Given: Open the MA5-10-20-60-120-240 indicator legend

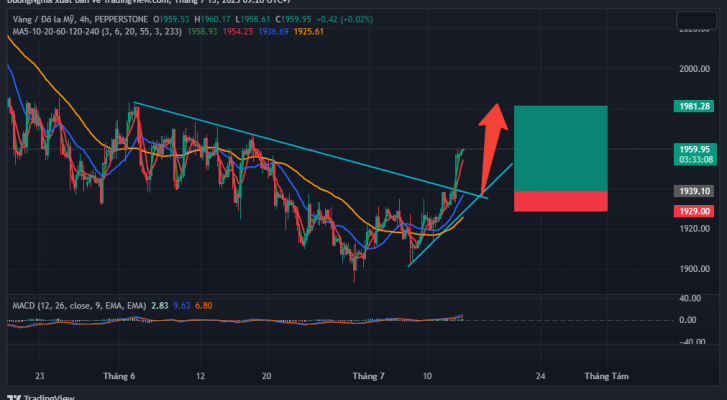Looking at the screenshot, I should 97,32.
